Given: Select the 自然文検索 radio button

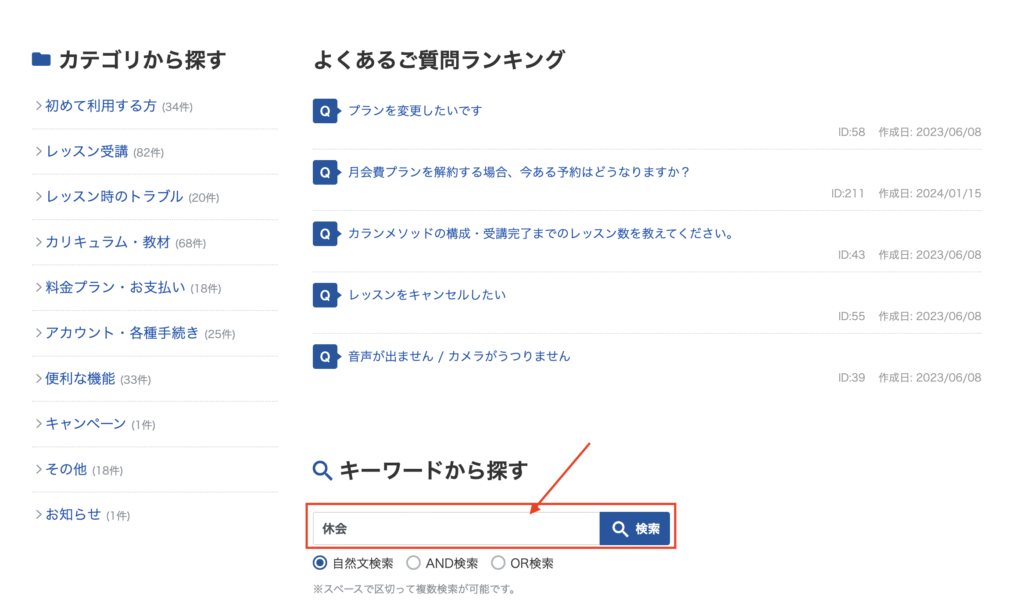Looking at the screenshot, I should pos(321,563).
